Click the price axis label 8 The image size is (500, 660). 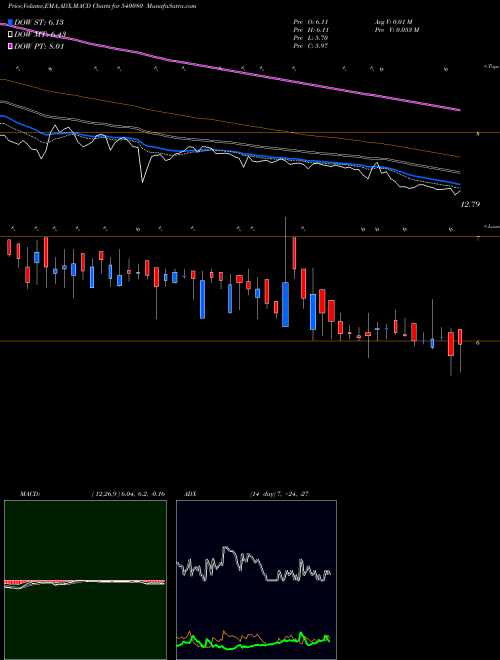point(478,134)
